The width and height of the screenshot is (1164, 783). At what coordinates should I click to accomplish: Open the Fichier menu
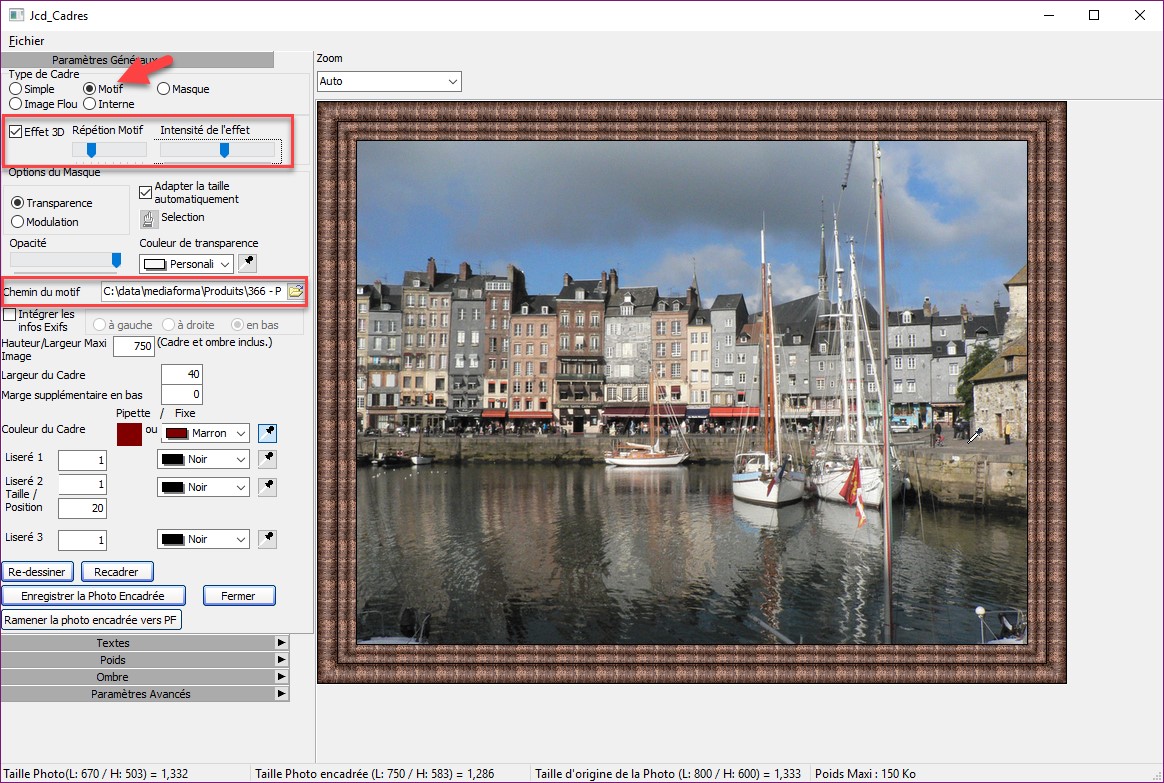pyautogui.click(x=27, y=41)
